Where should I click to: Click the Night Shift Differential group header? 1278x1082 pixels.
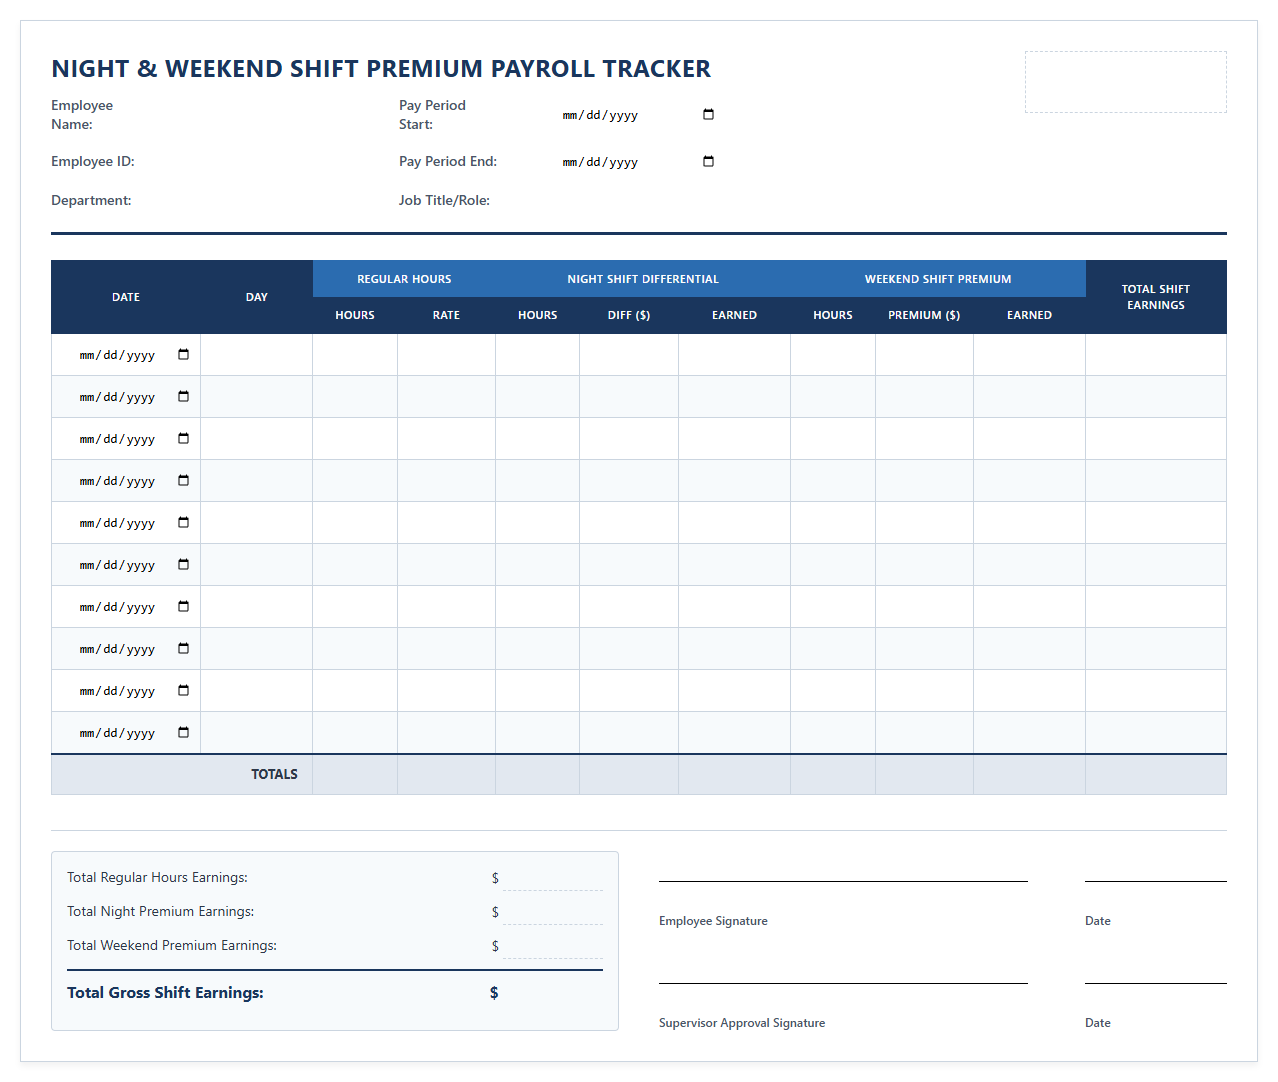tap(643, 279)
